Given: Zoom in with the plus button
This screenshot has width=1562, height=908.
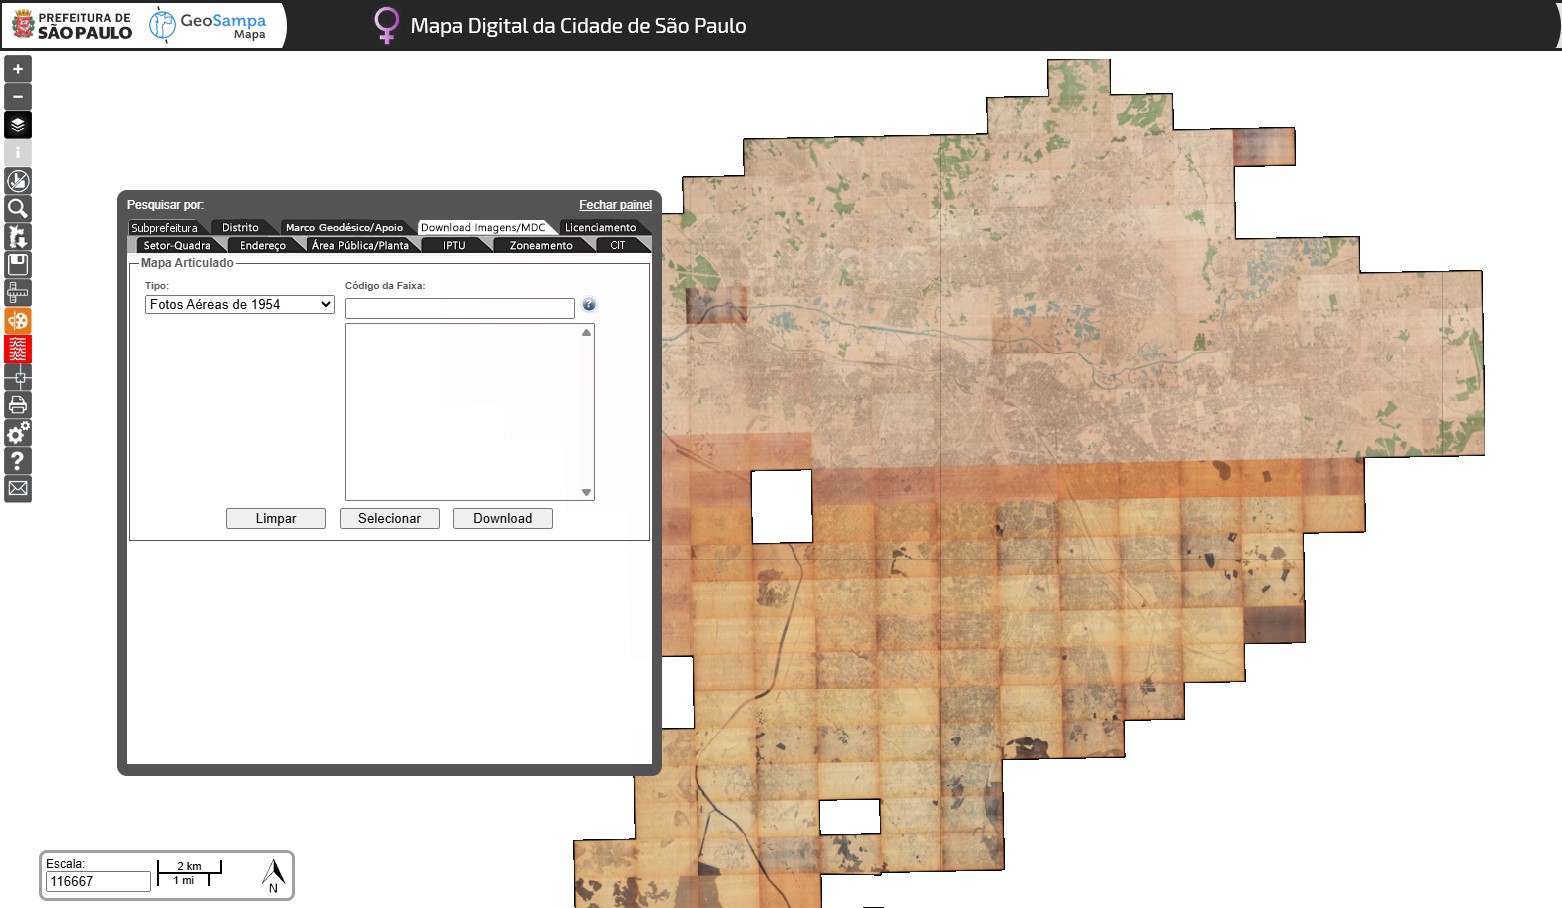Looking at the screenshot, I should [x=18, y=69].
